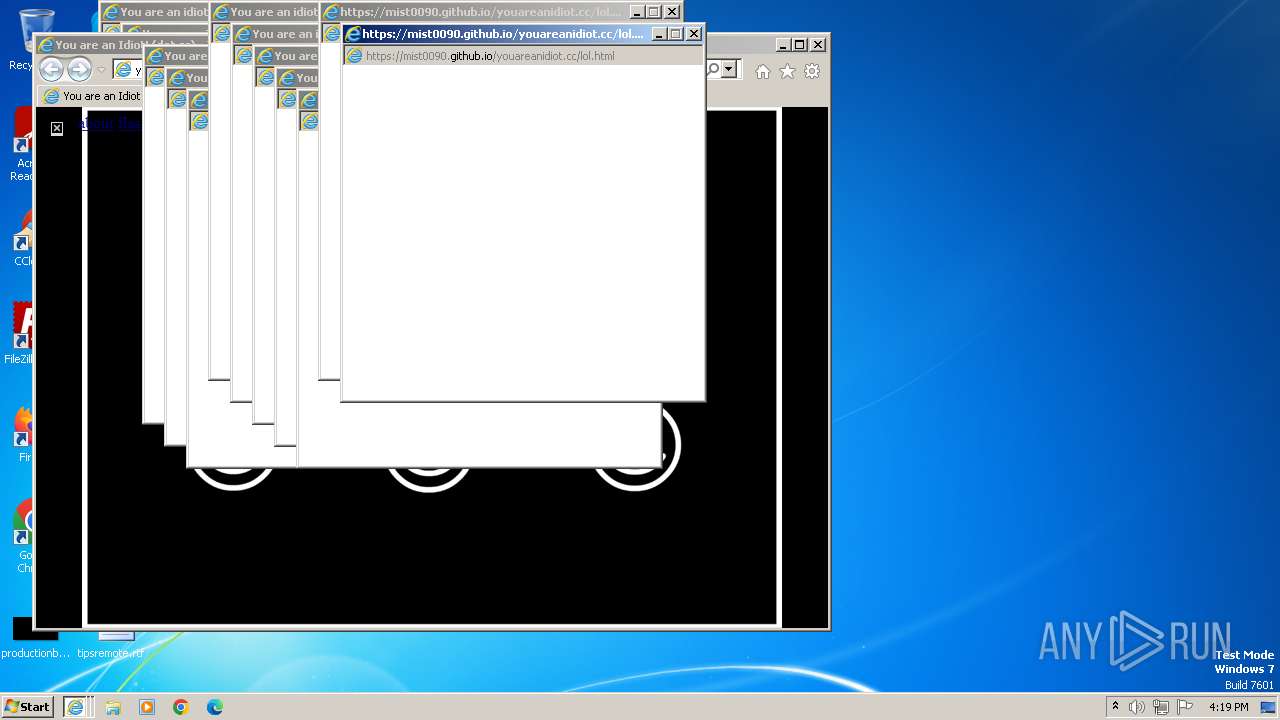Expand the address bar search dropdown arrow

[729, 69]
